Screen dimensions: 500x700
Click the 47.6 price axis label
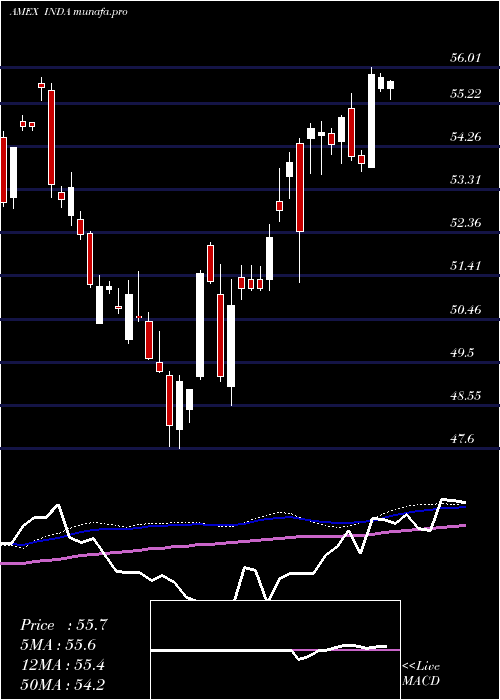click(x=462, y=439)
